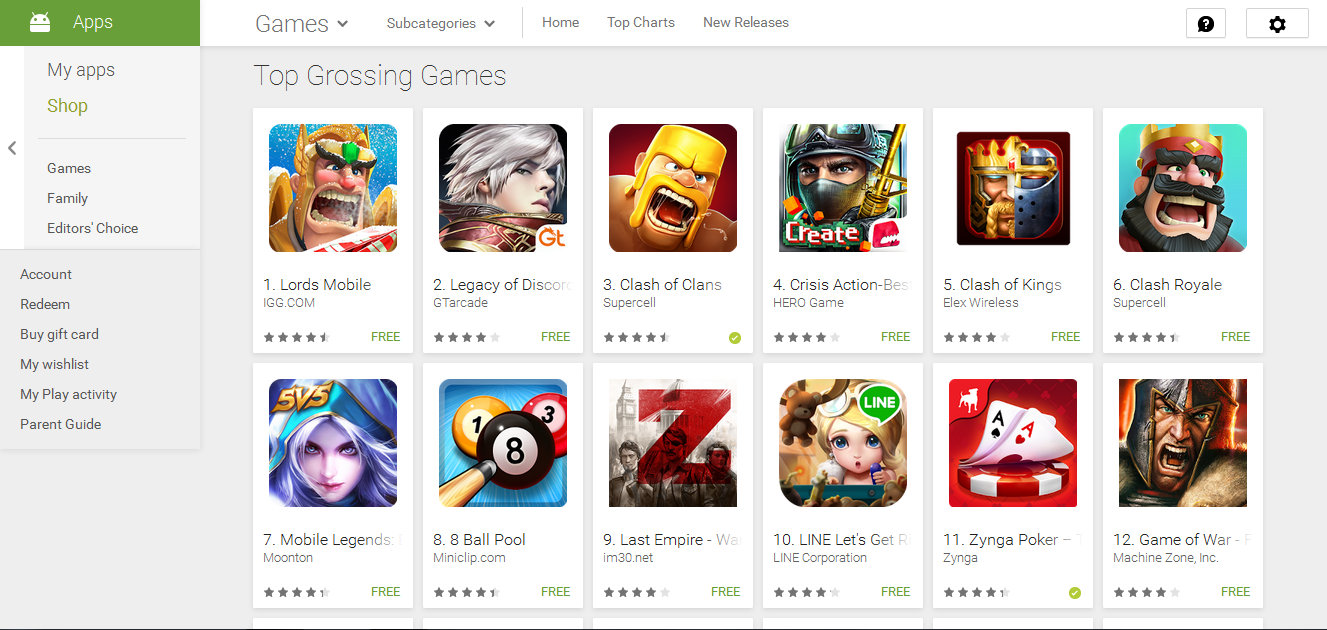Click the Android Apps logo icon

tap(40, 22)
